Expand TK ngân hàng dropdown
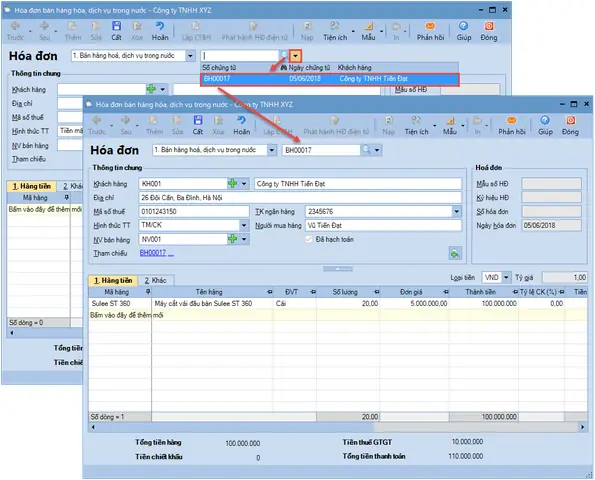Image resolution: width=595 pixels, height=480 pixels. pyautogui.click(x=456, y=211)
